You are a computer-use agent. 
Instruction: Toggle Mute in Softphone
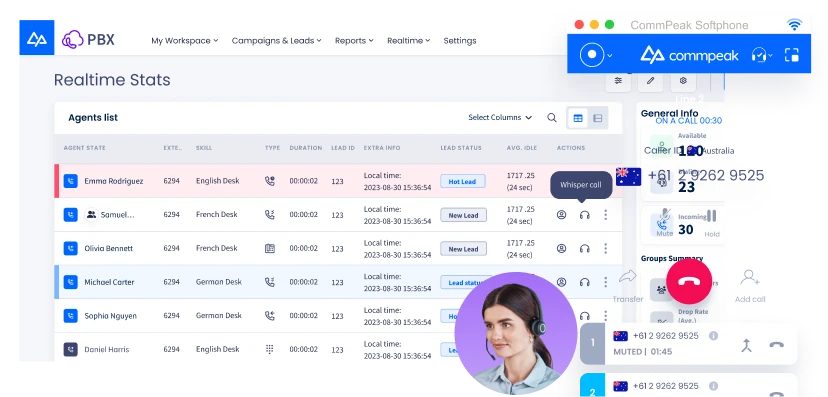pyautogui.click(x=665, y=222)
